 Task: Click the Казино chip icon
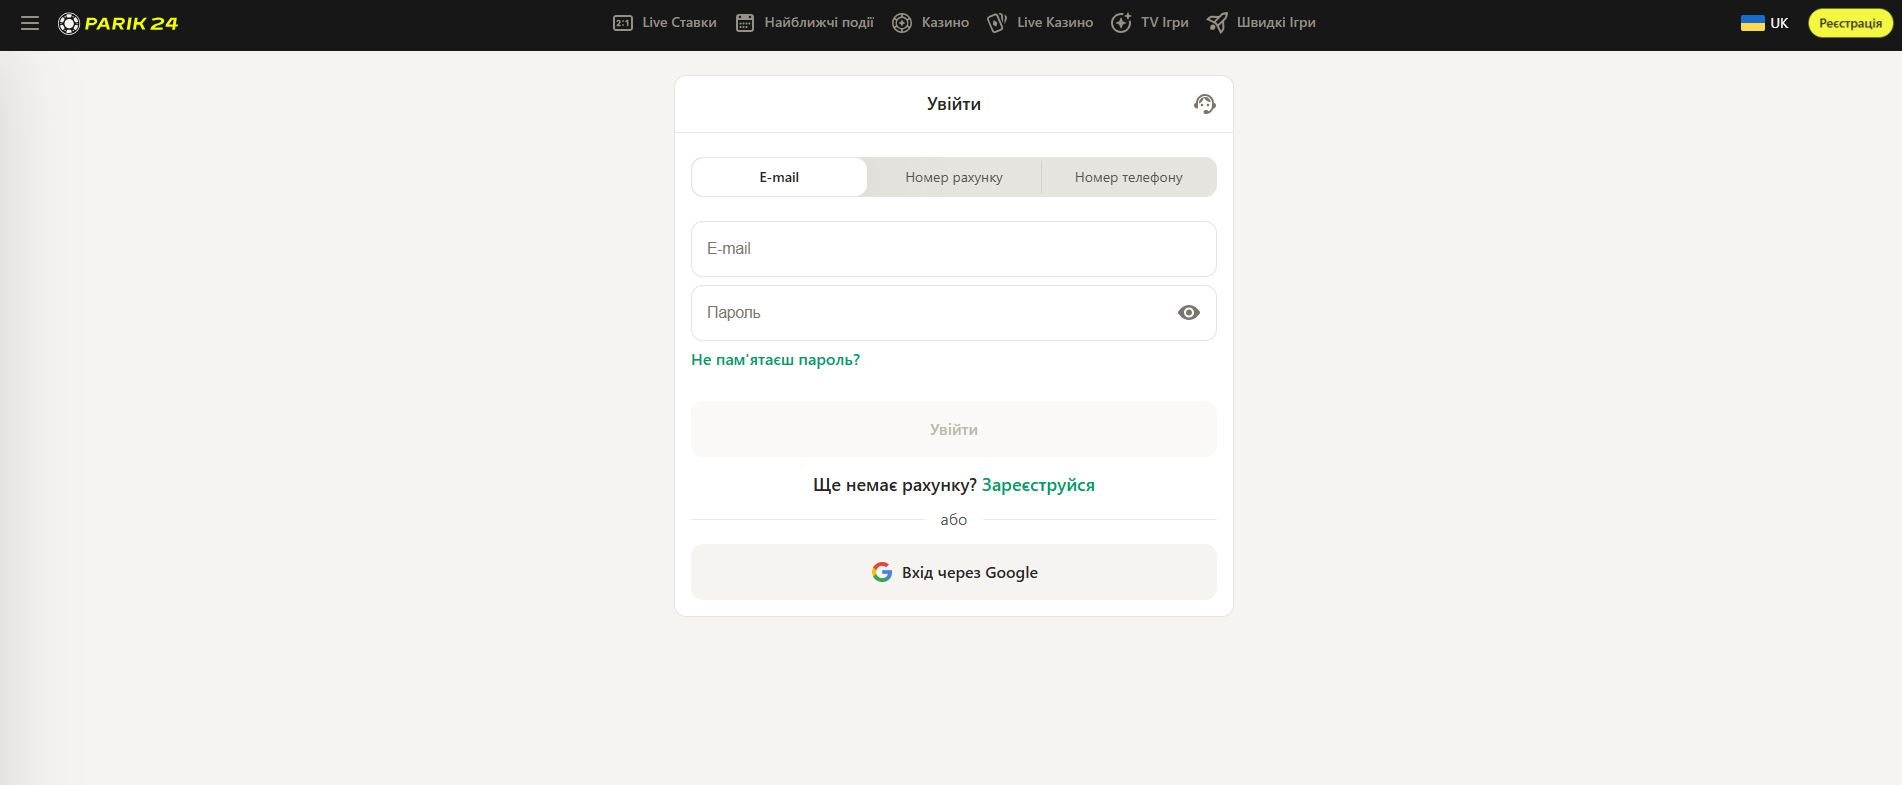[x=902, y=23]
